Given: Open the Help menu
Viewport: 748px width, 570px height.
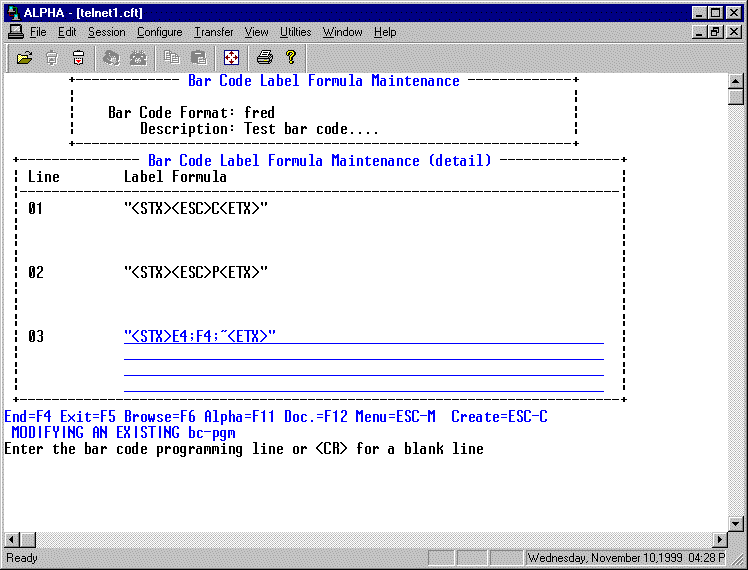Looking at the screenshot, I should [385, 32].
